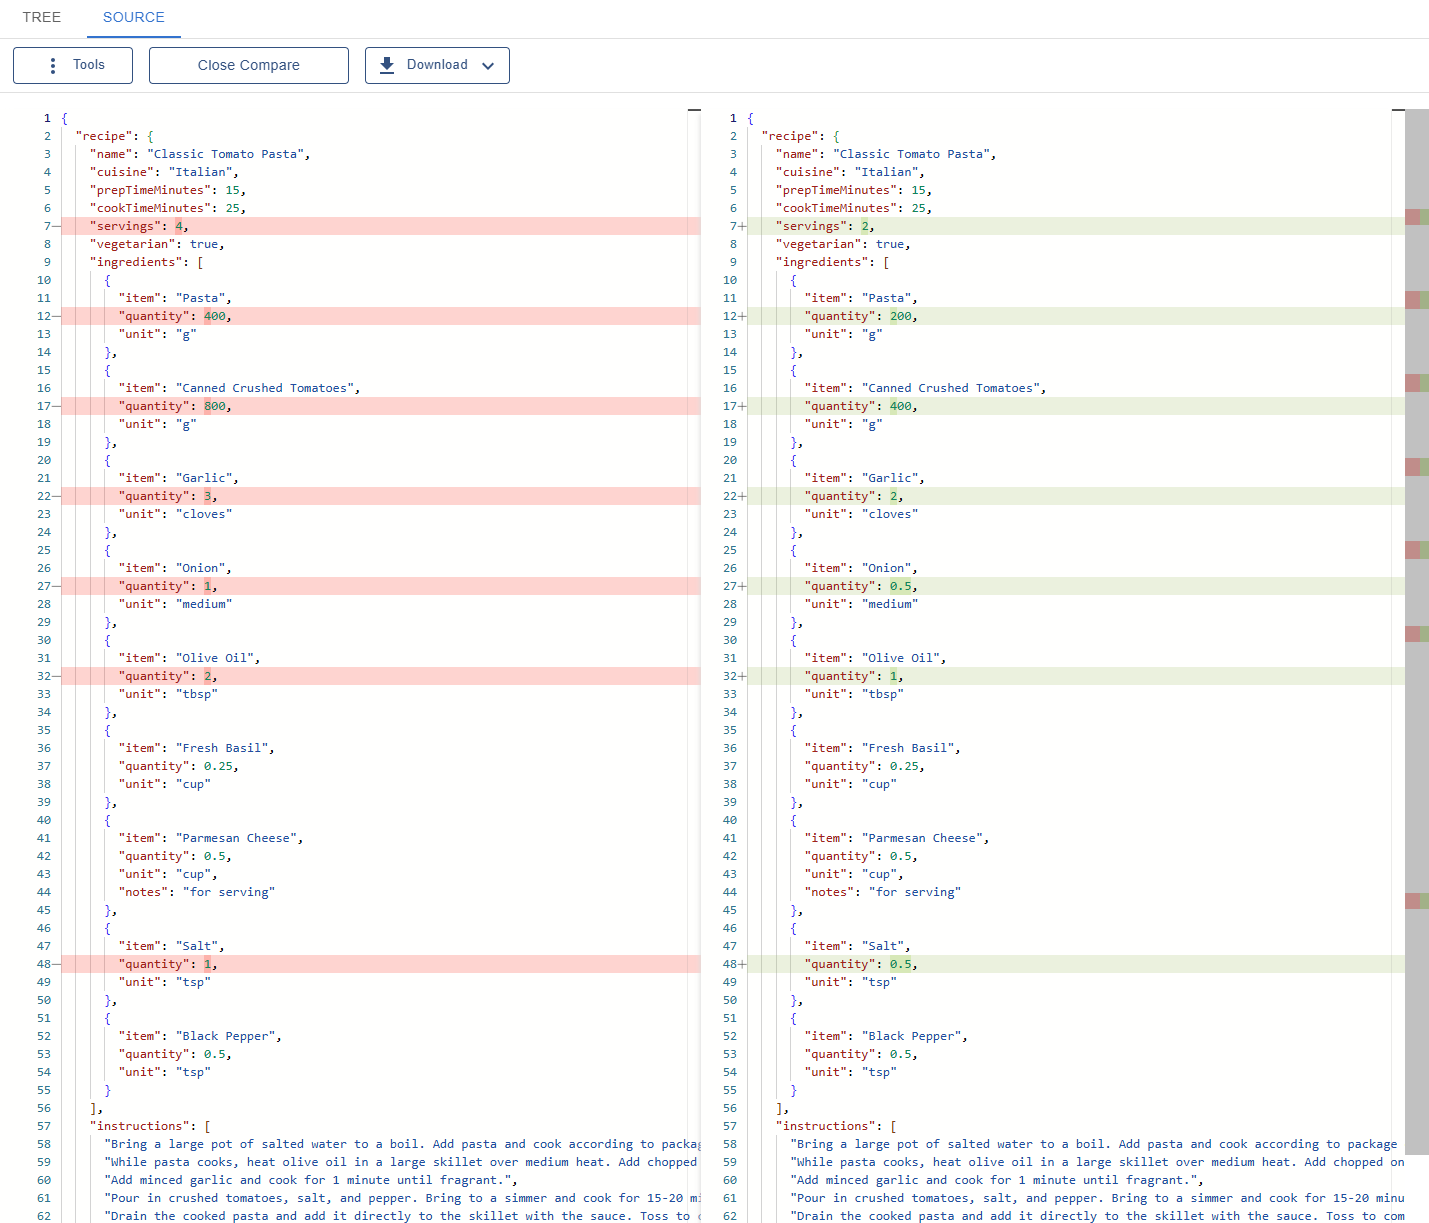Click the download arrow icon
This screenshot has height=1223, width=1429.
pos(387,65)
